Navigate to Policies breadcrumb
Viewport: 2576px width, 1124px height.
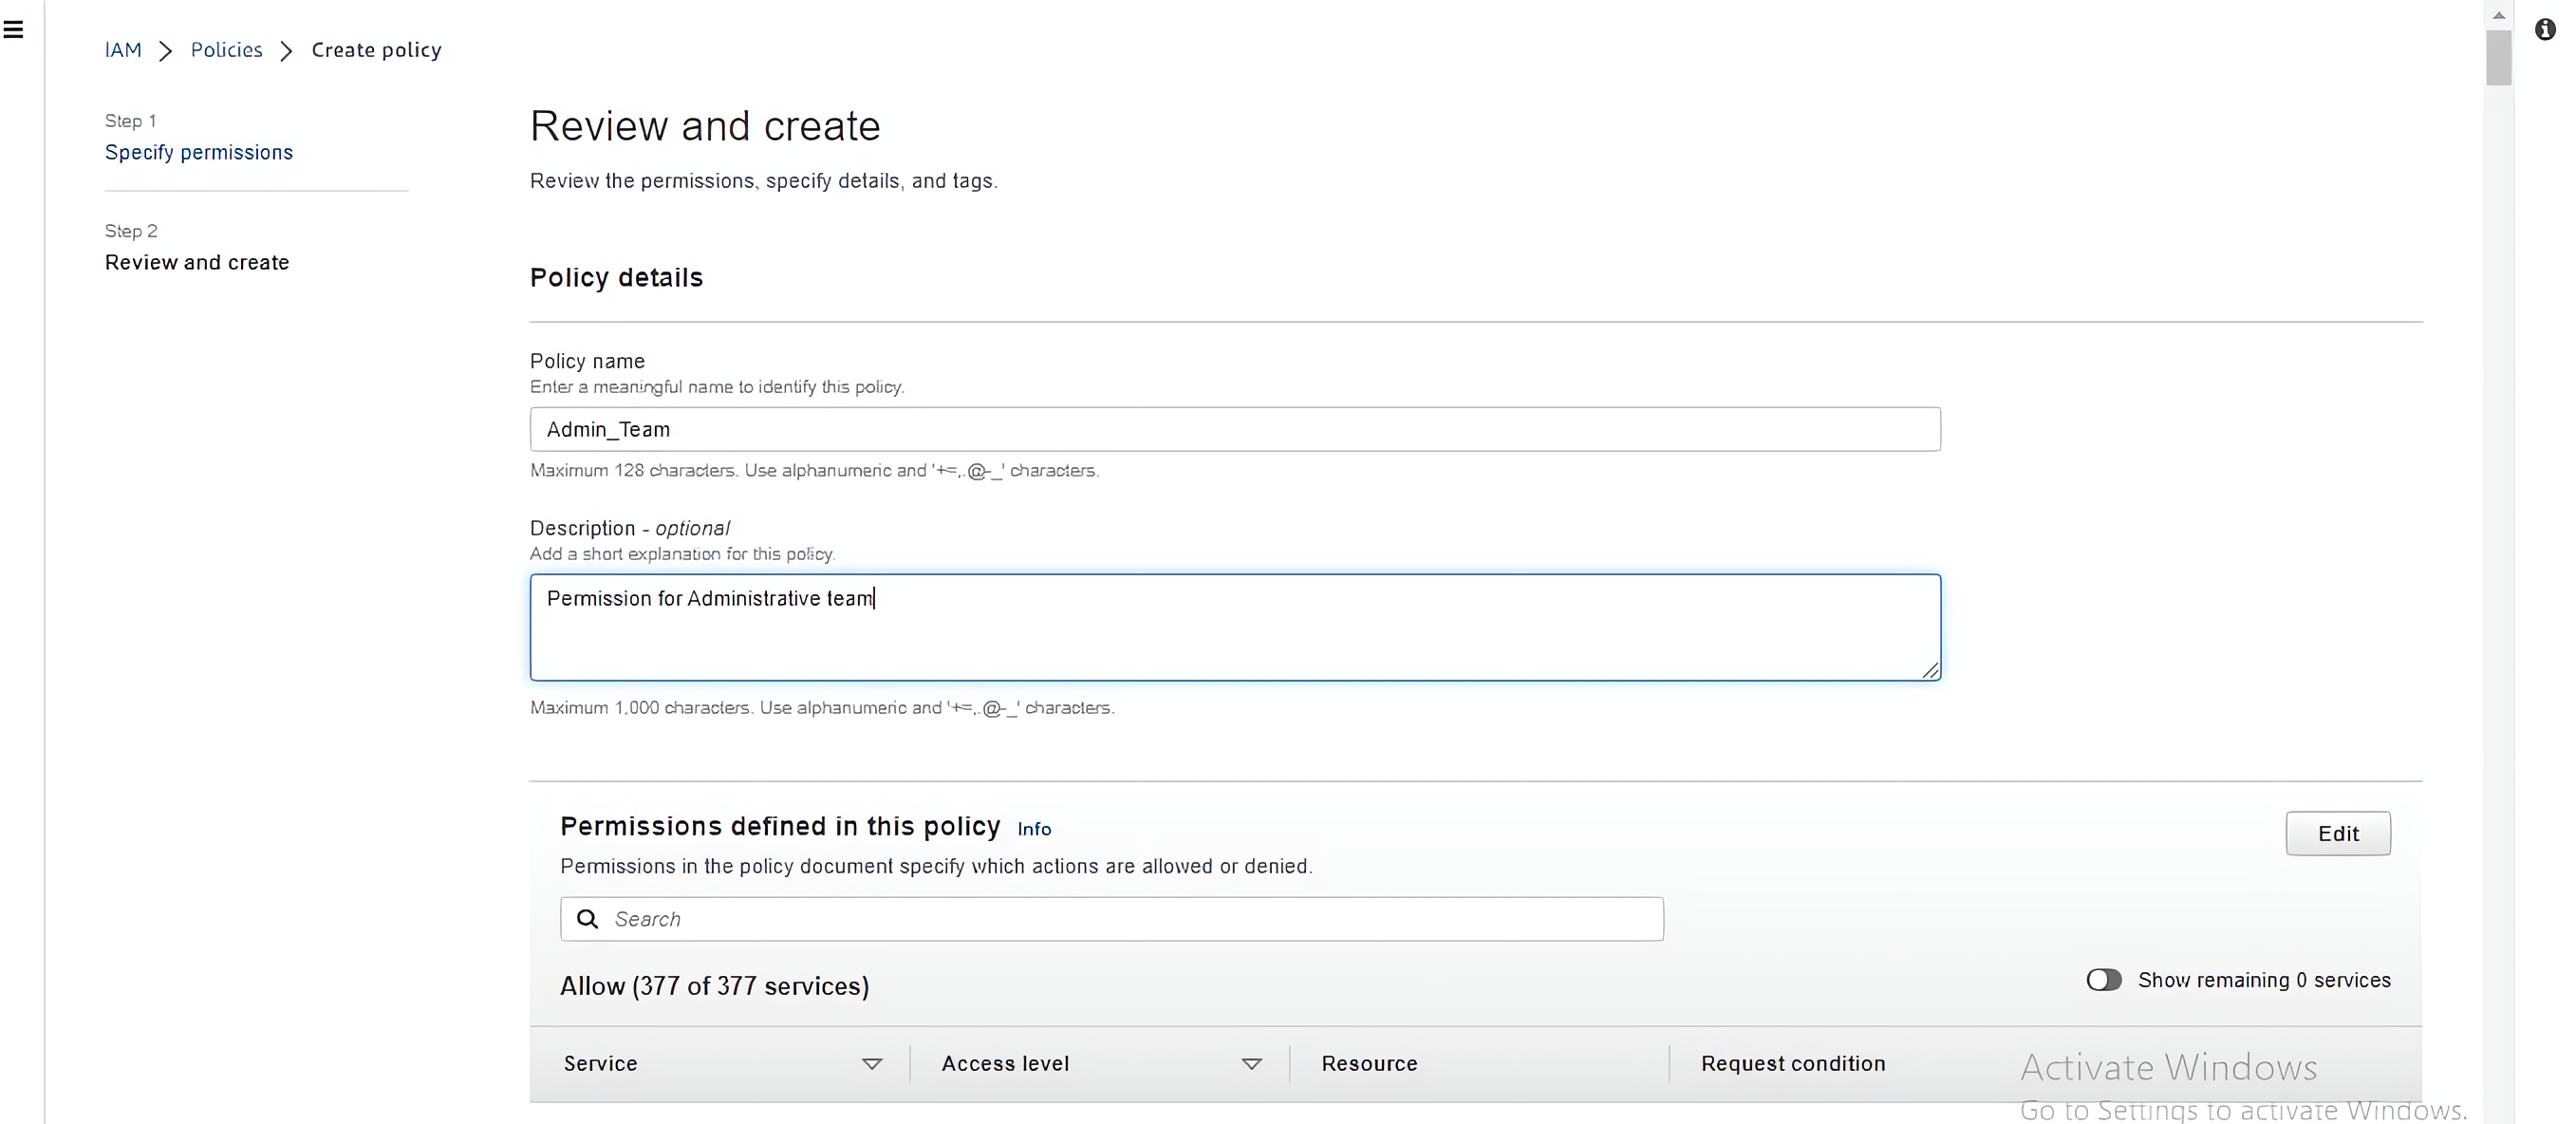226,50
